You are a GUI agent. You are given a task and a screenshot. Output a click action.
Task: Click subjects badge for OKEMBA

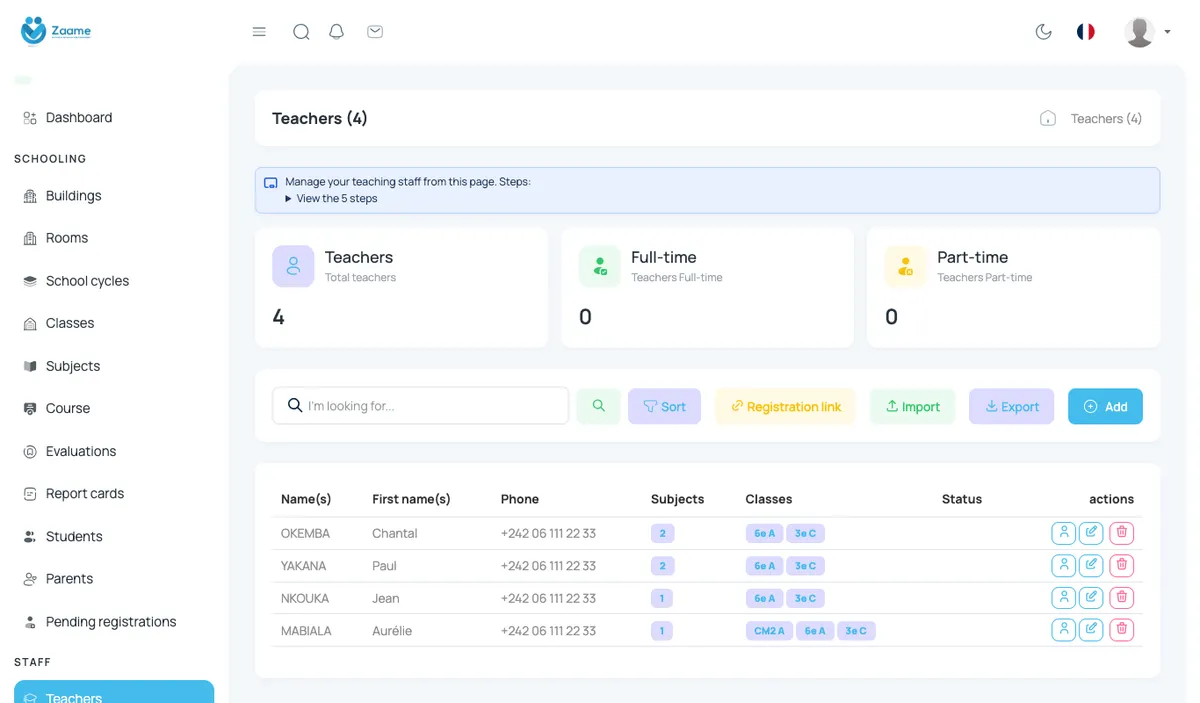(x=662, y=533)
